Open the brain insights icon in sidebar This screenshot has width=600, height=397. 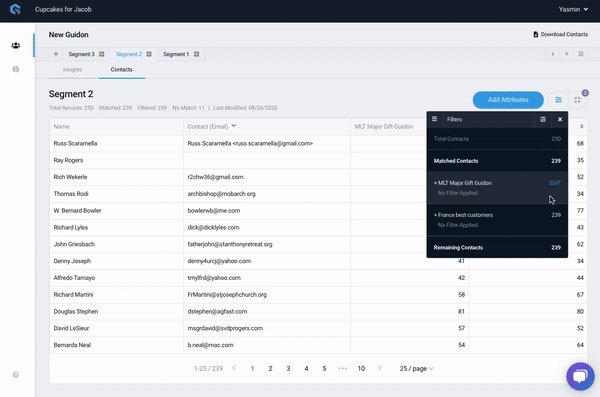(x=16, y=69)
